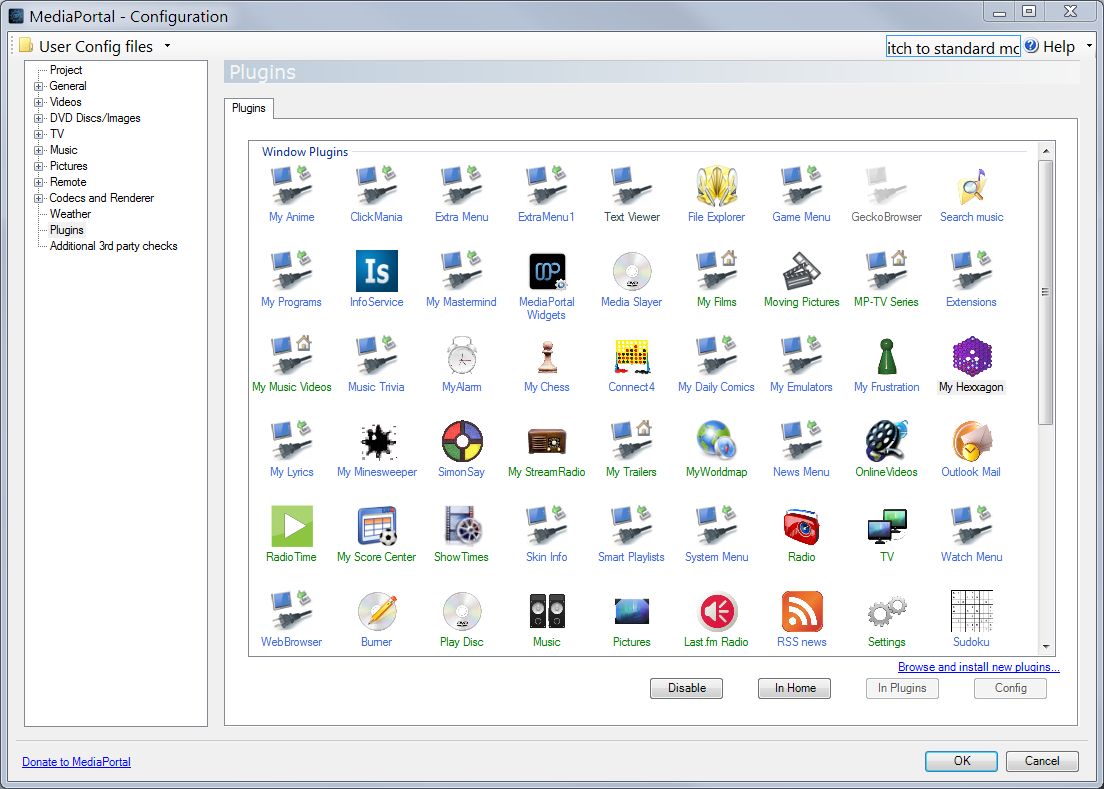Screen dimensions: 1104x789
Task: Click the plugin list scrollbar up arrow
Action: coord(1046,151)
